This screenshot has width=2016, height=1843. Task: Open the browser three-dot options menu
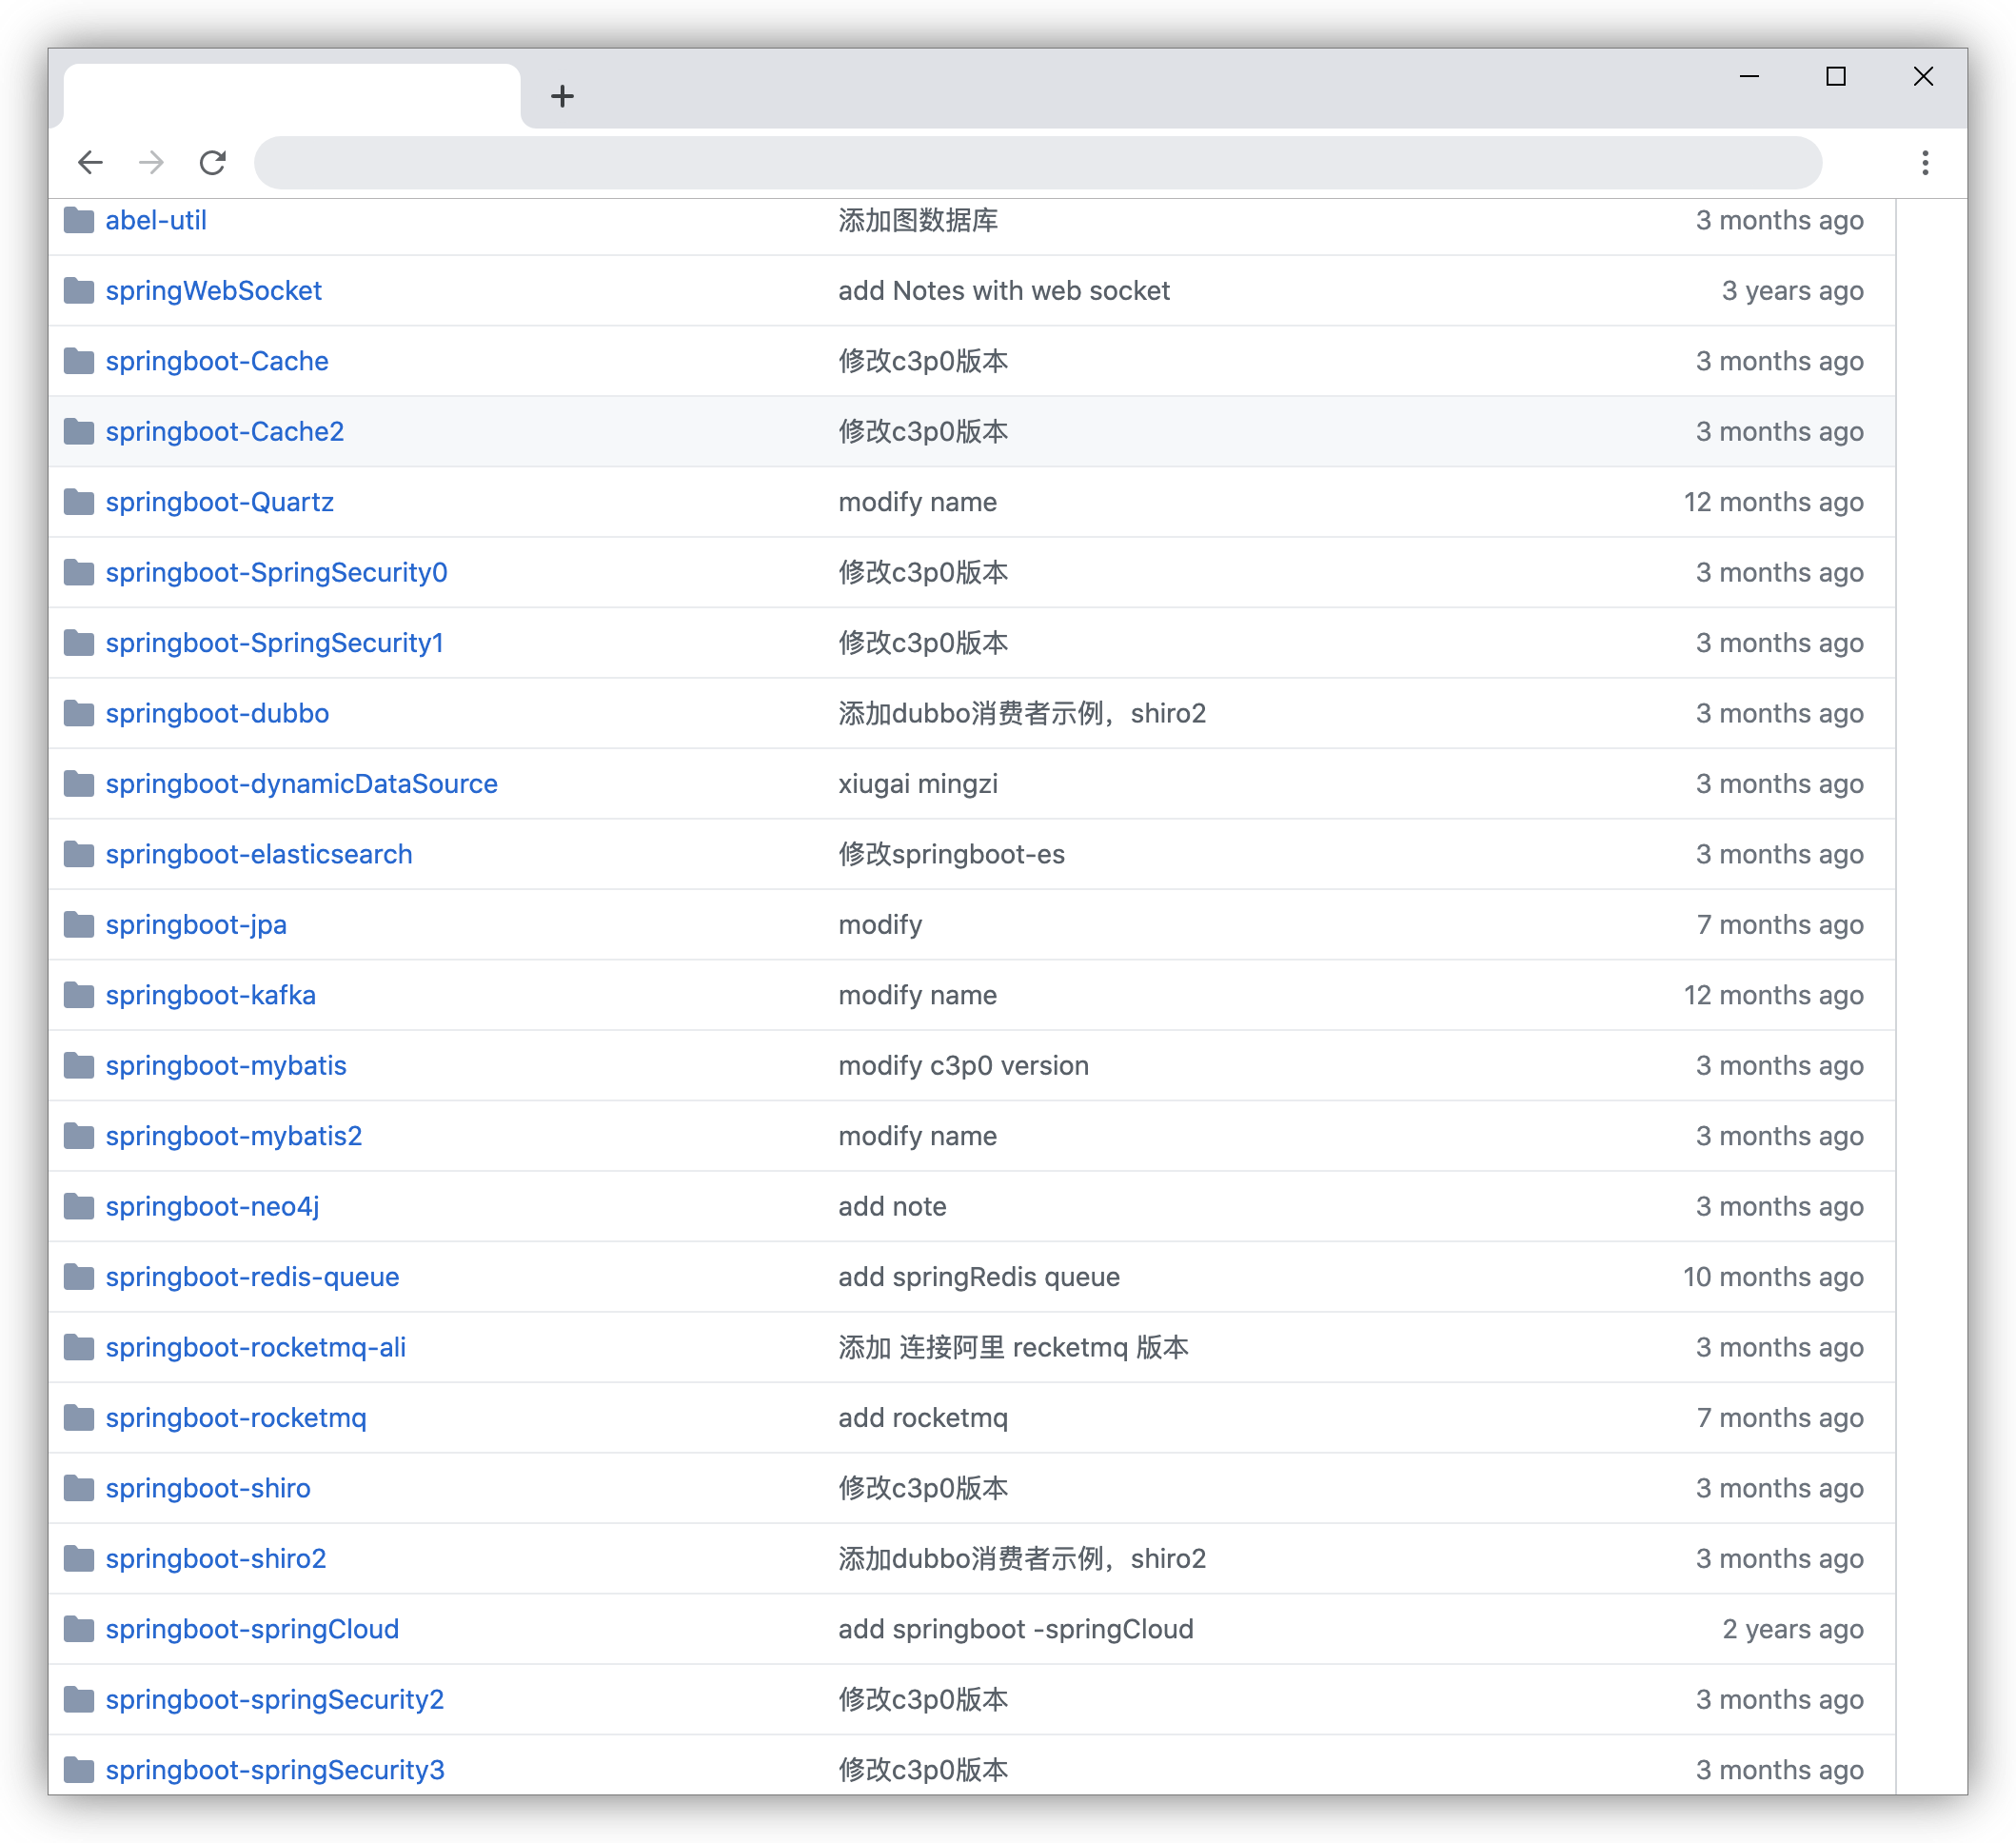[1925, 162]
